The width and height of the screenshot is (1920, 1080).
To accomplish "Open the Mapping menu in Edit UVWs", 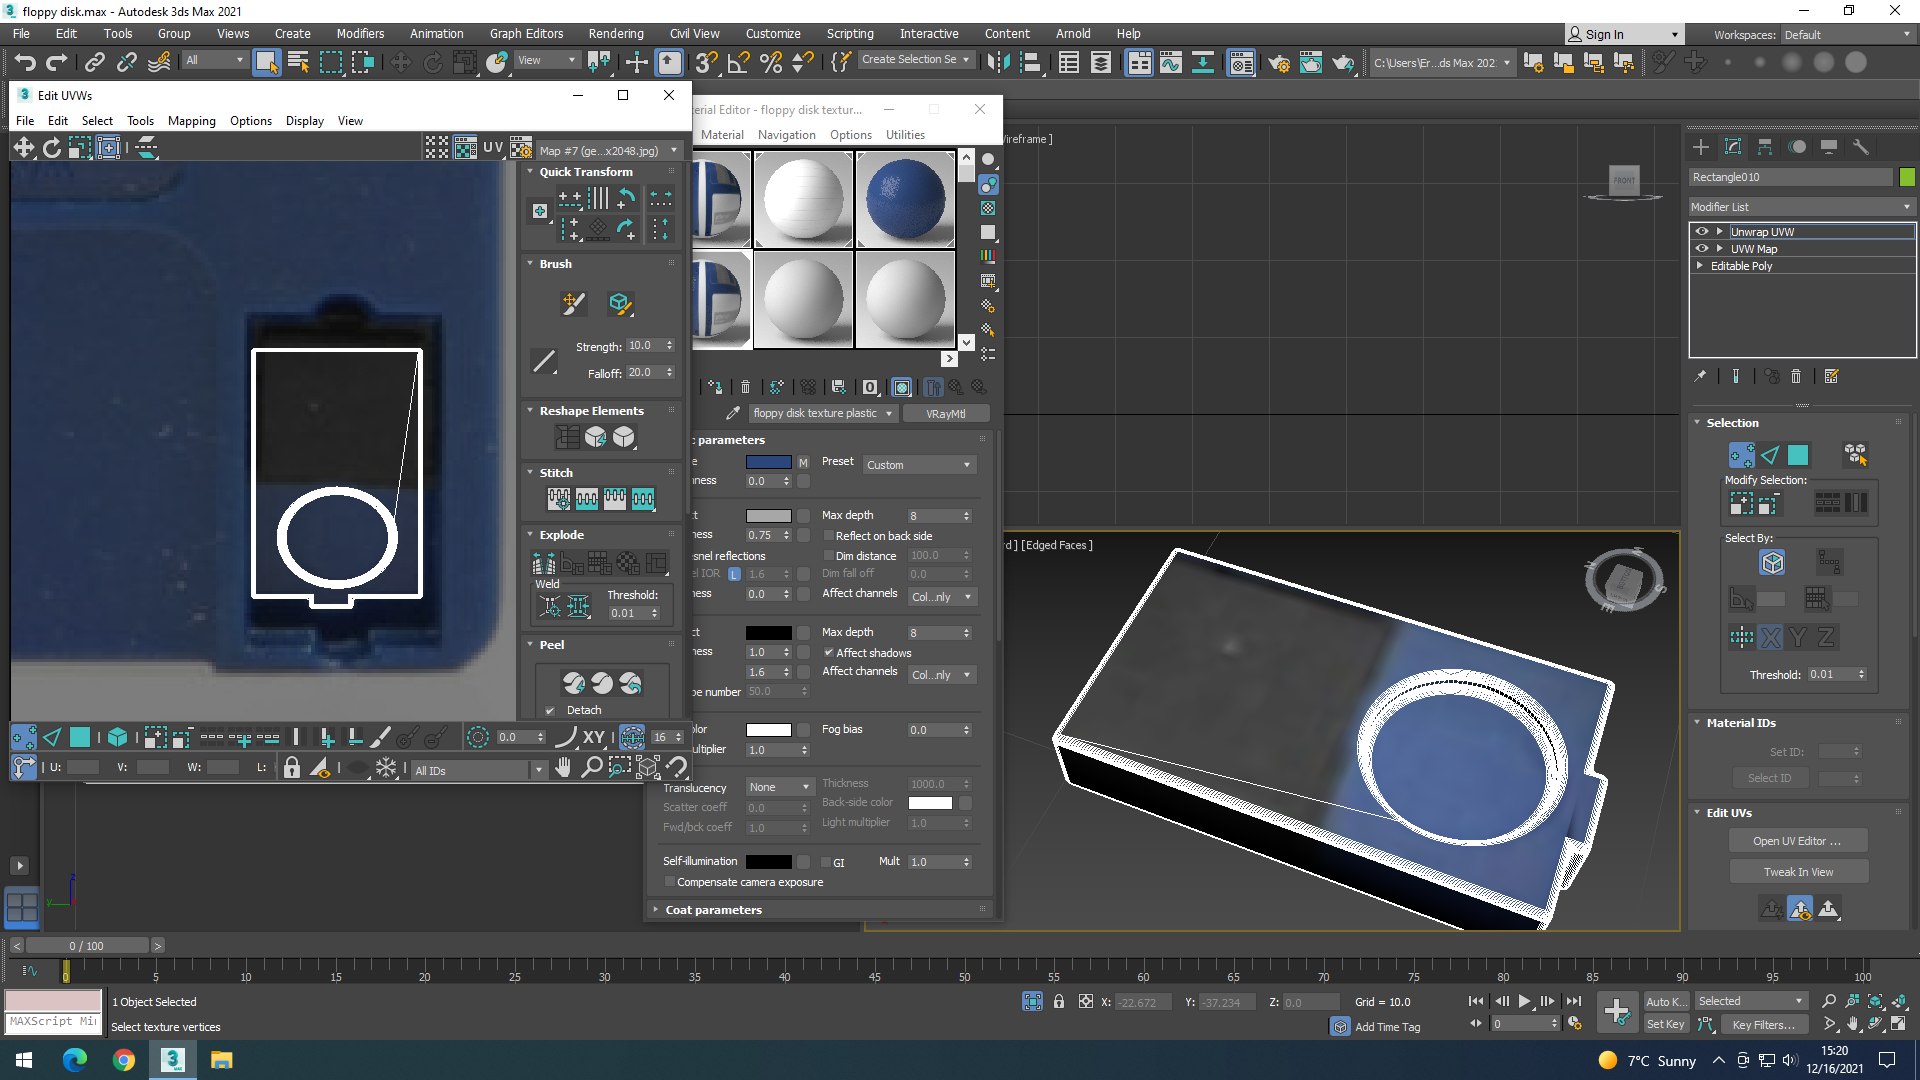I will (191, 121).
